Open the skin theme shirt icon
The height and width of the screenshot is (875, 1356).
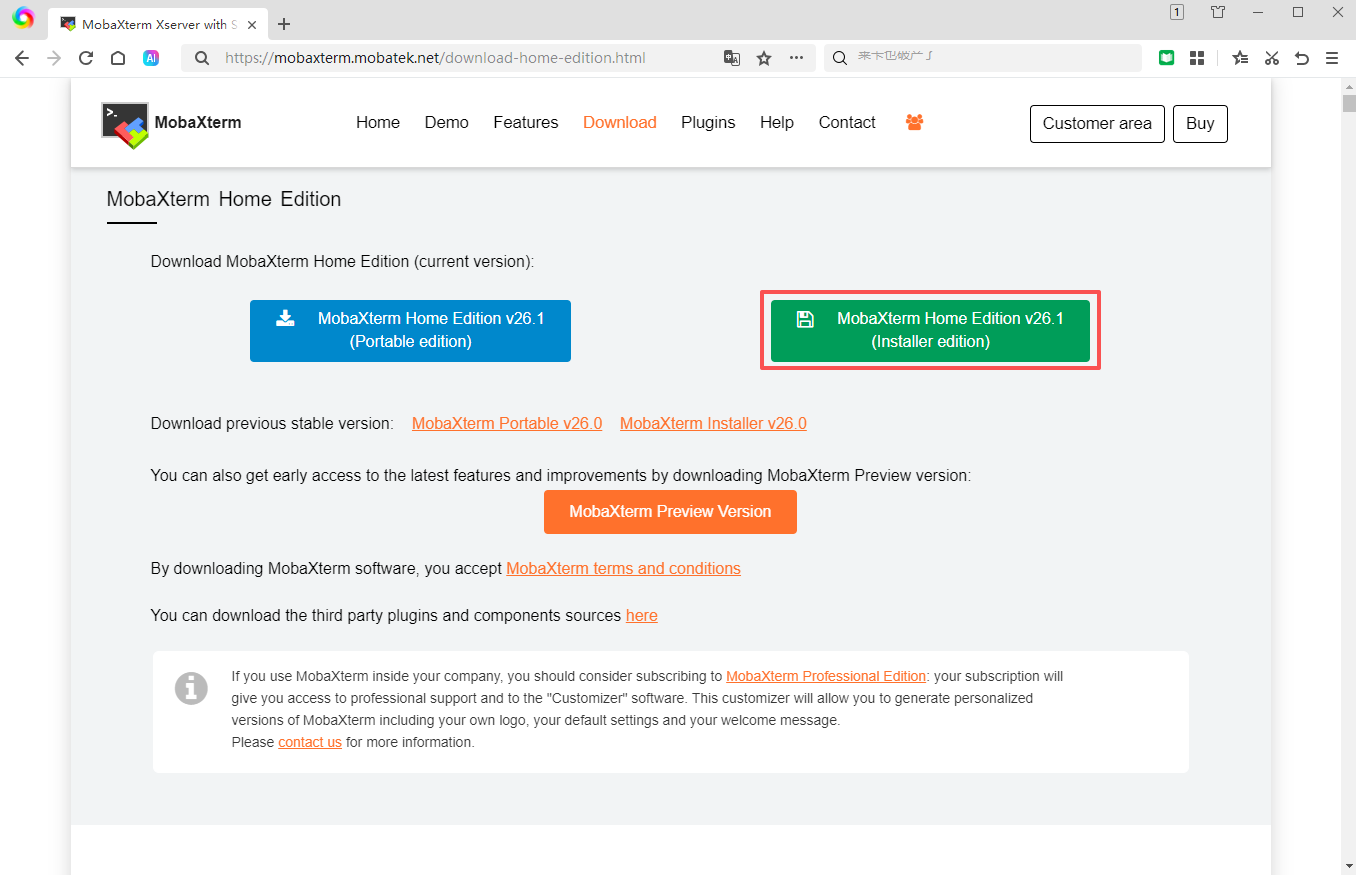1218,12
